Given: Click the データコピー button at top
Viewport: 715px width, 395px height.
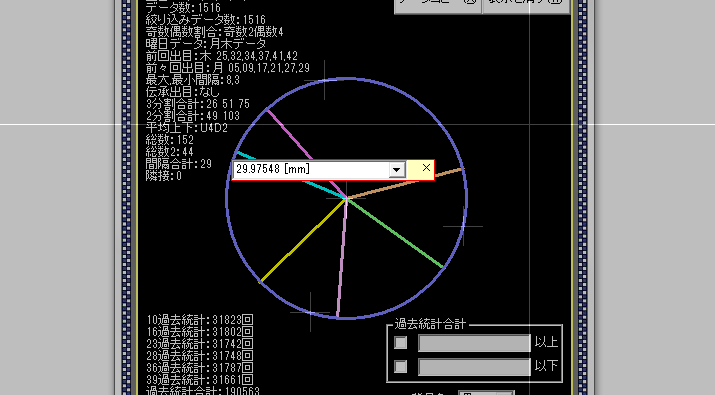Looking at the screenshot, I should (x=438, y=5).
